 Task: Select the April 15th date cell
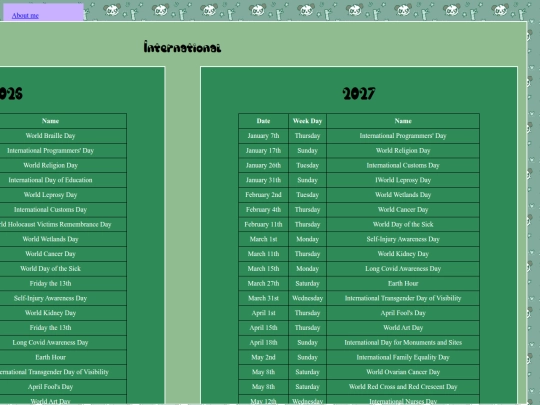tap(263, 328)
